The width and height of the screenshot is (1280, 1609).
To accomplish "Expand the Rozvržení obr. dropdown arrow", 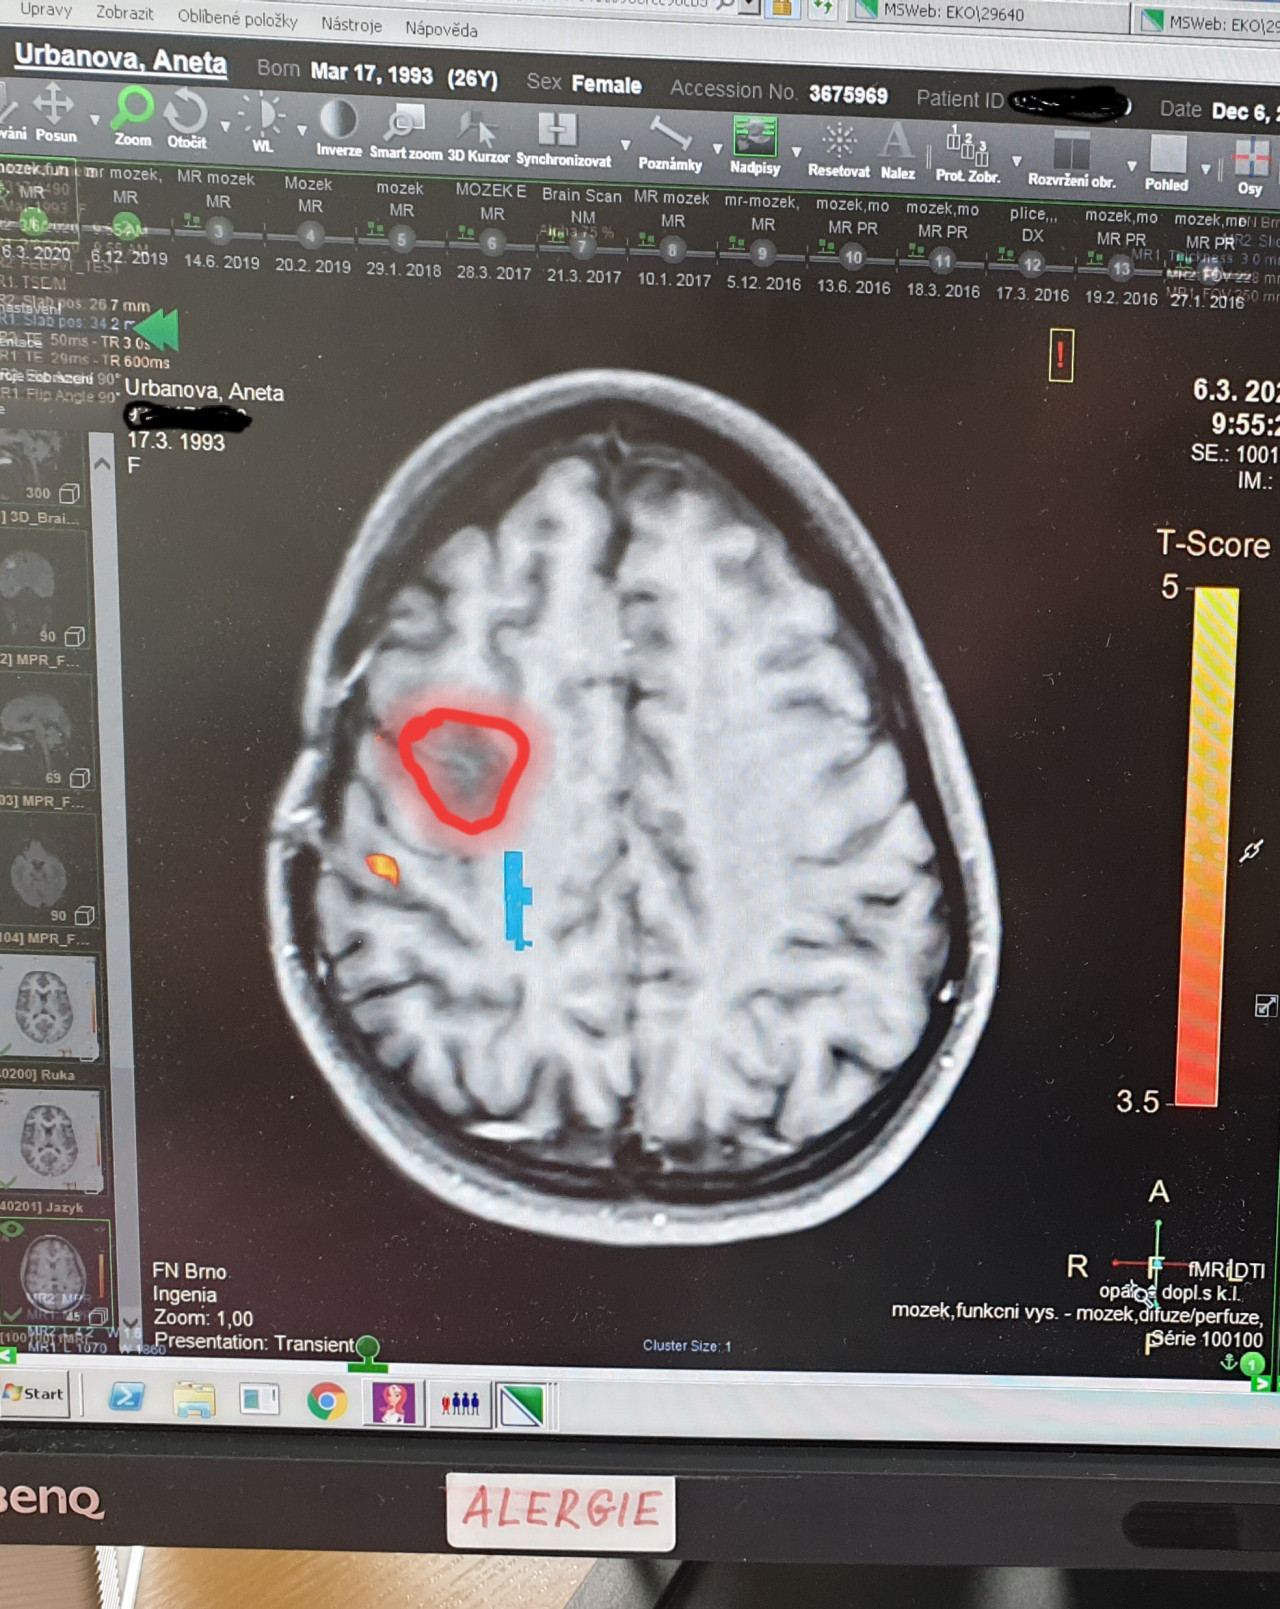I will 1131,166.
